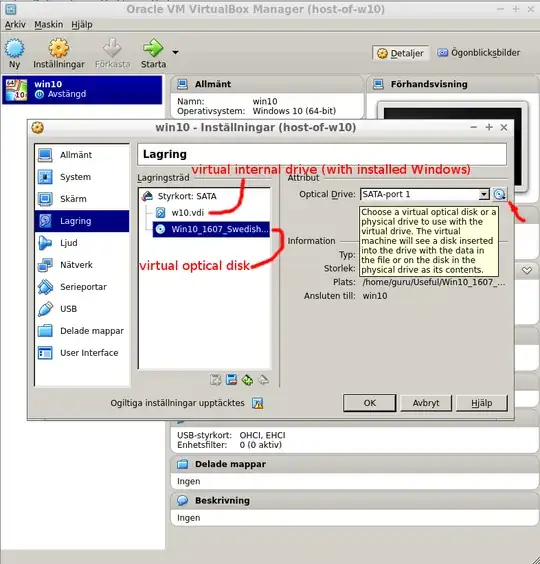540x564 pixels.
Task: Click the Ogiltiga inställningar upptäcktes message
Action: click(x=177, y=403)
